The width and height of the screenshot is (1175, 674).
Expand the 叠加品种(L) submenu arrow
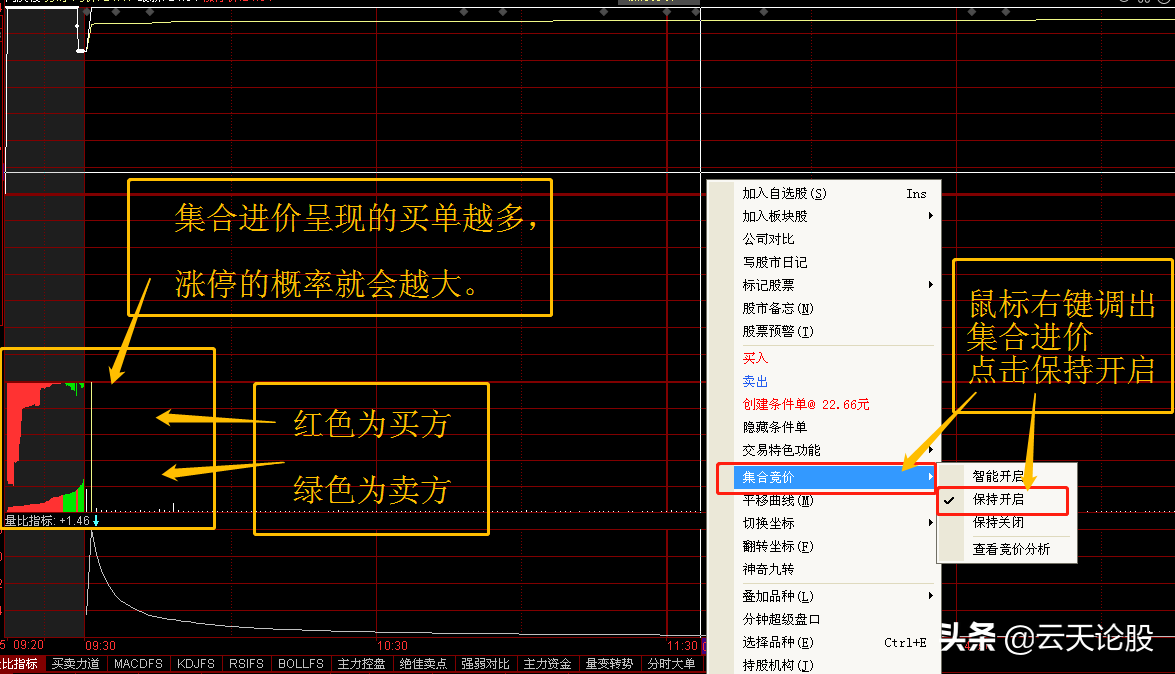[x=931, y=596]
